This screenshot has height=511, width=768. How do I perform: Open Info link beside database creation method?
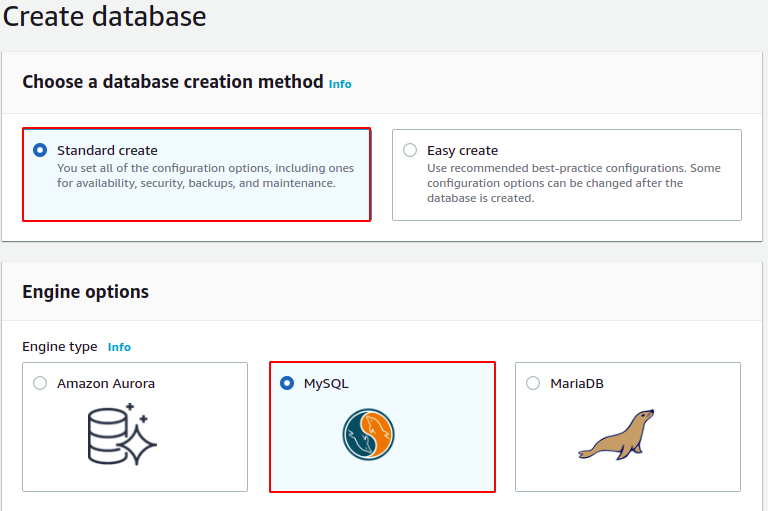point(340,84)
